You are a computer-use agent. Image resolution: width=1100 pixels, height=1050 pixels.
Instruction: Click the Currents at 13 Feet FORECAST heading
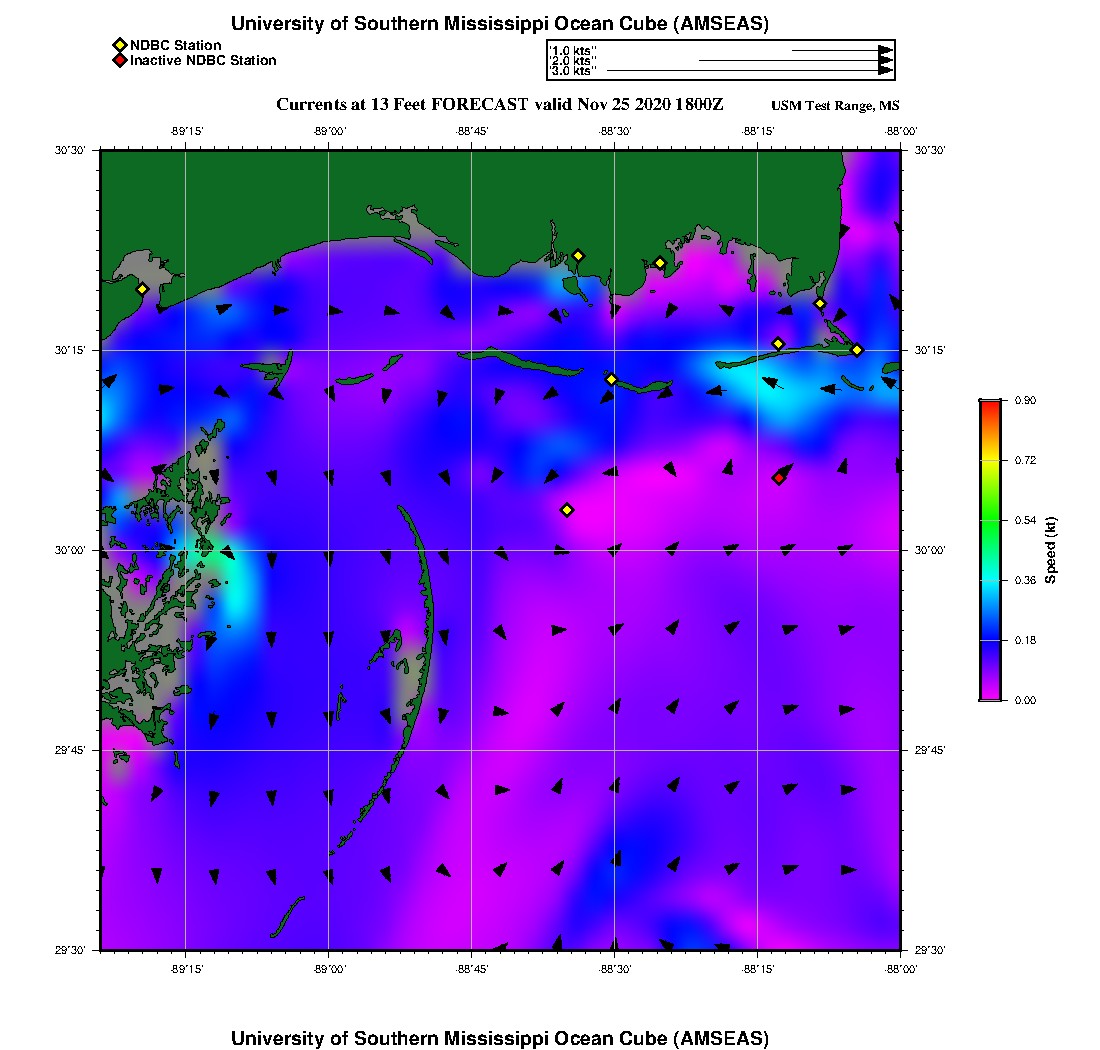point(500,105)
